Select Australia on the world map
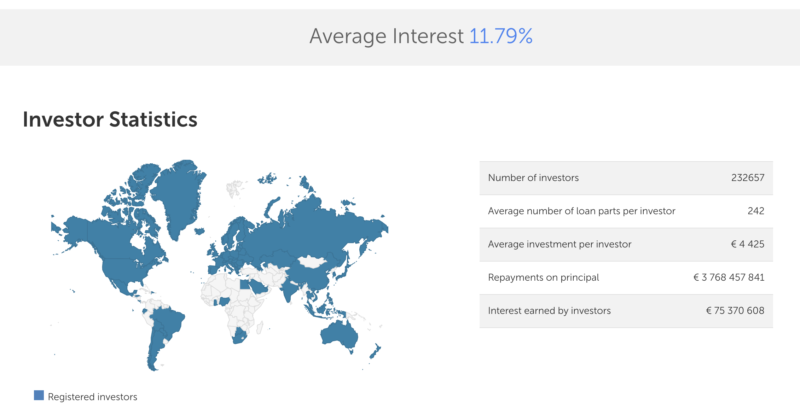Screen dimensions: 800x415 (x=340, y=333)
